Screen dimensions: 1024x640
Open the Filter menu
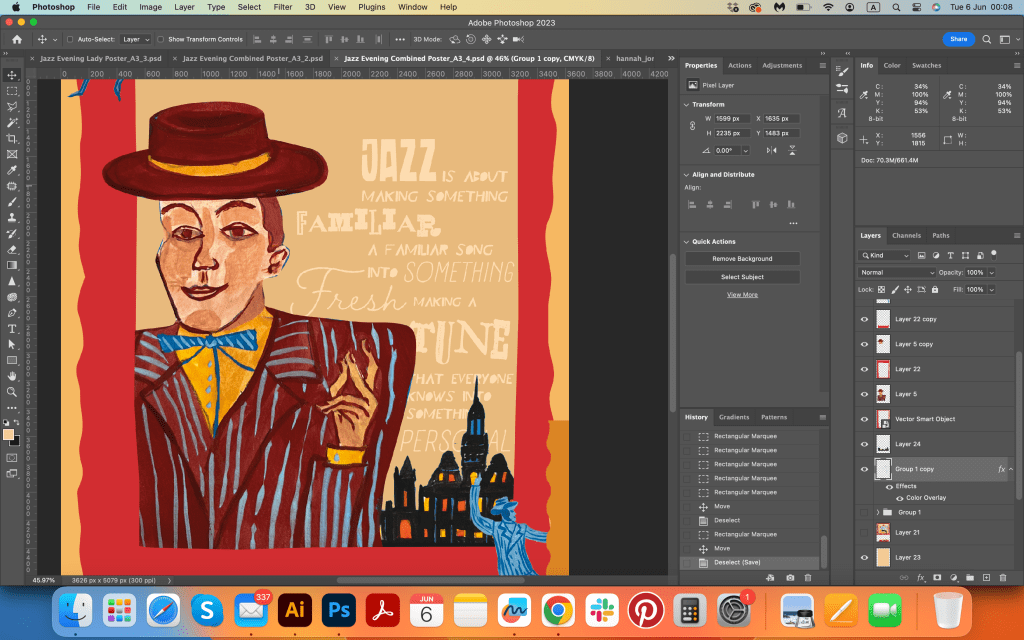[283, 7]
